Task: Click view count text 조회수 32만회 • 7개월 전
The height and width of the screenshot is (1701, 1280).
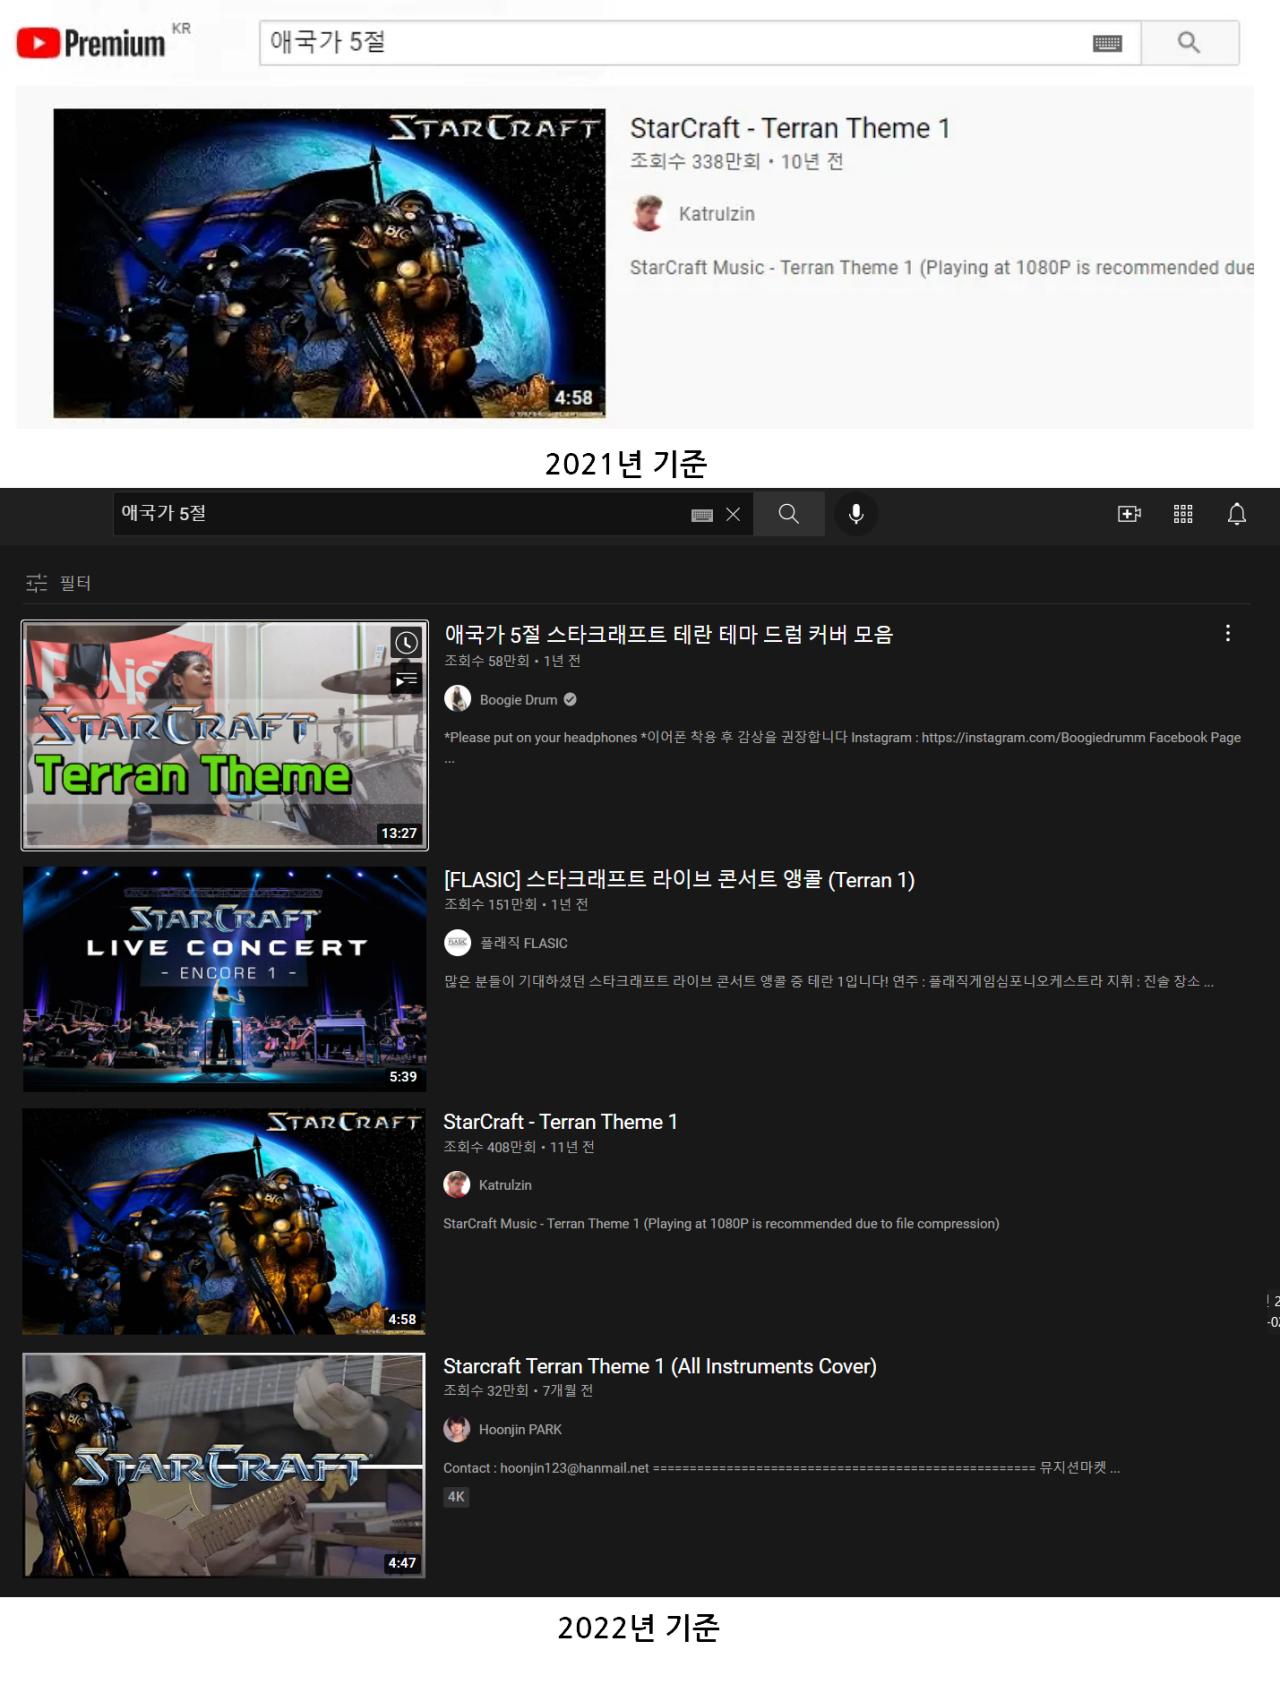Action: [518, 1391]
